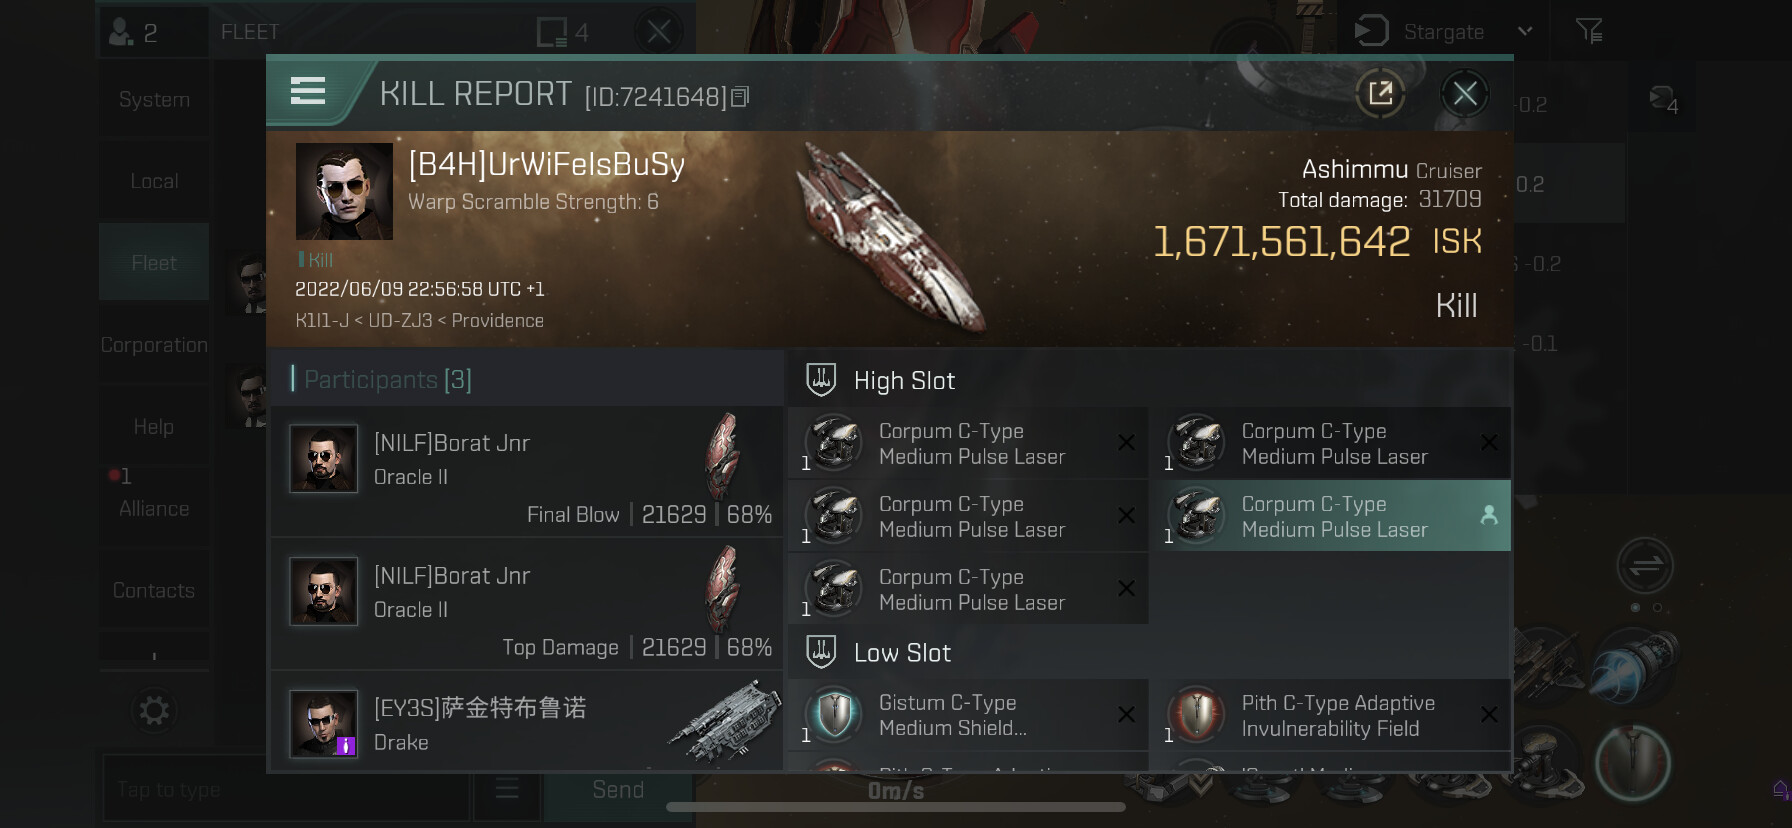Image resolution: width=1792 pixels, height=828 pixels.
Task: Focus the Tap to type field
Action: pos(285,790)
